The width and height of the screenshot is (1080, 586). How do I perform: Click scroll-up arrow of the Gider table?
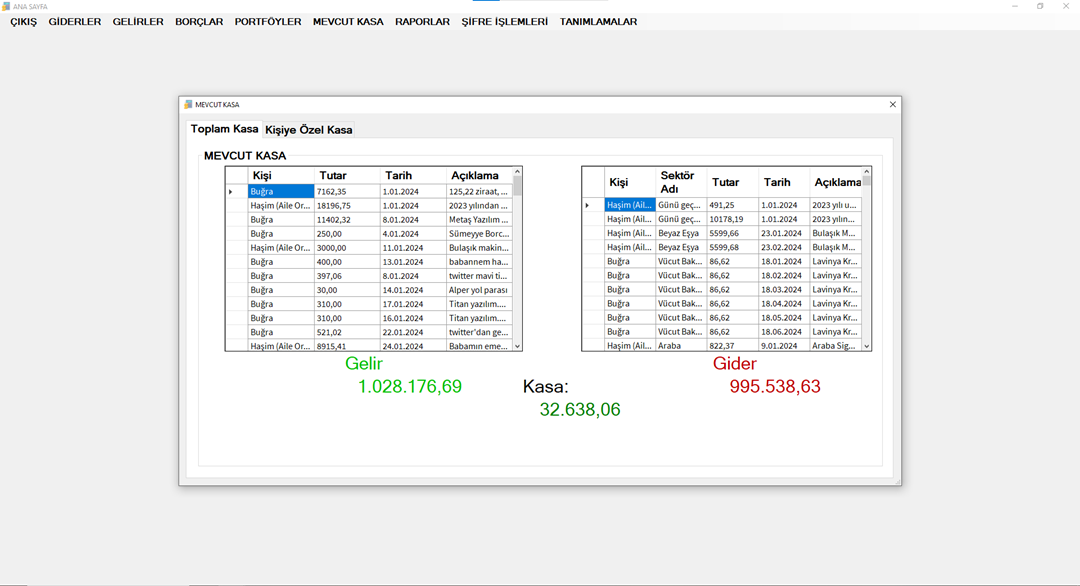tap(866, 172)
